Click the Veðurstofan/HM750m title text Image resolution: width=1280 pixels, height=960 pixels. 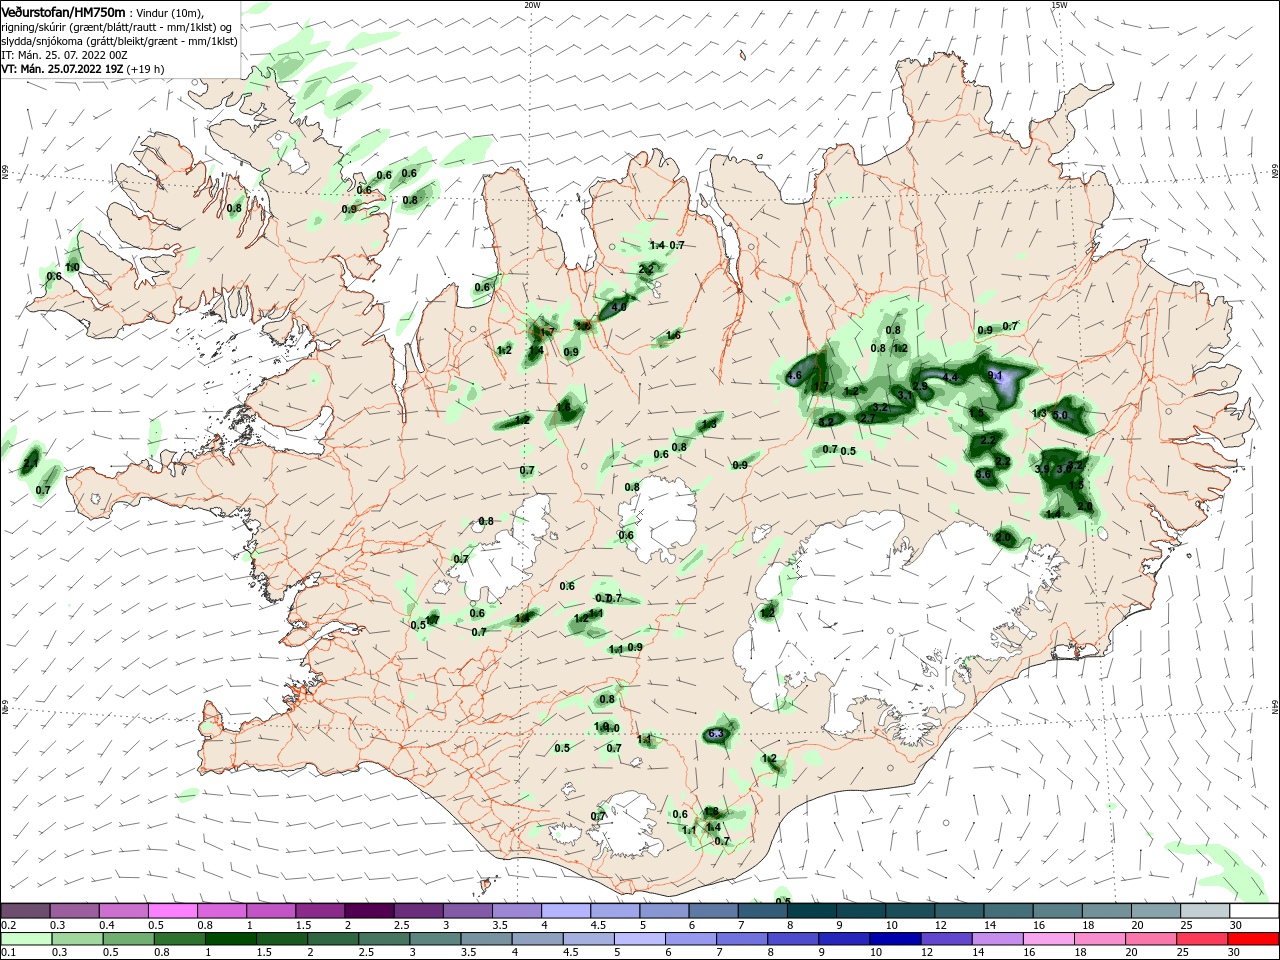point(63,12)
